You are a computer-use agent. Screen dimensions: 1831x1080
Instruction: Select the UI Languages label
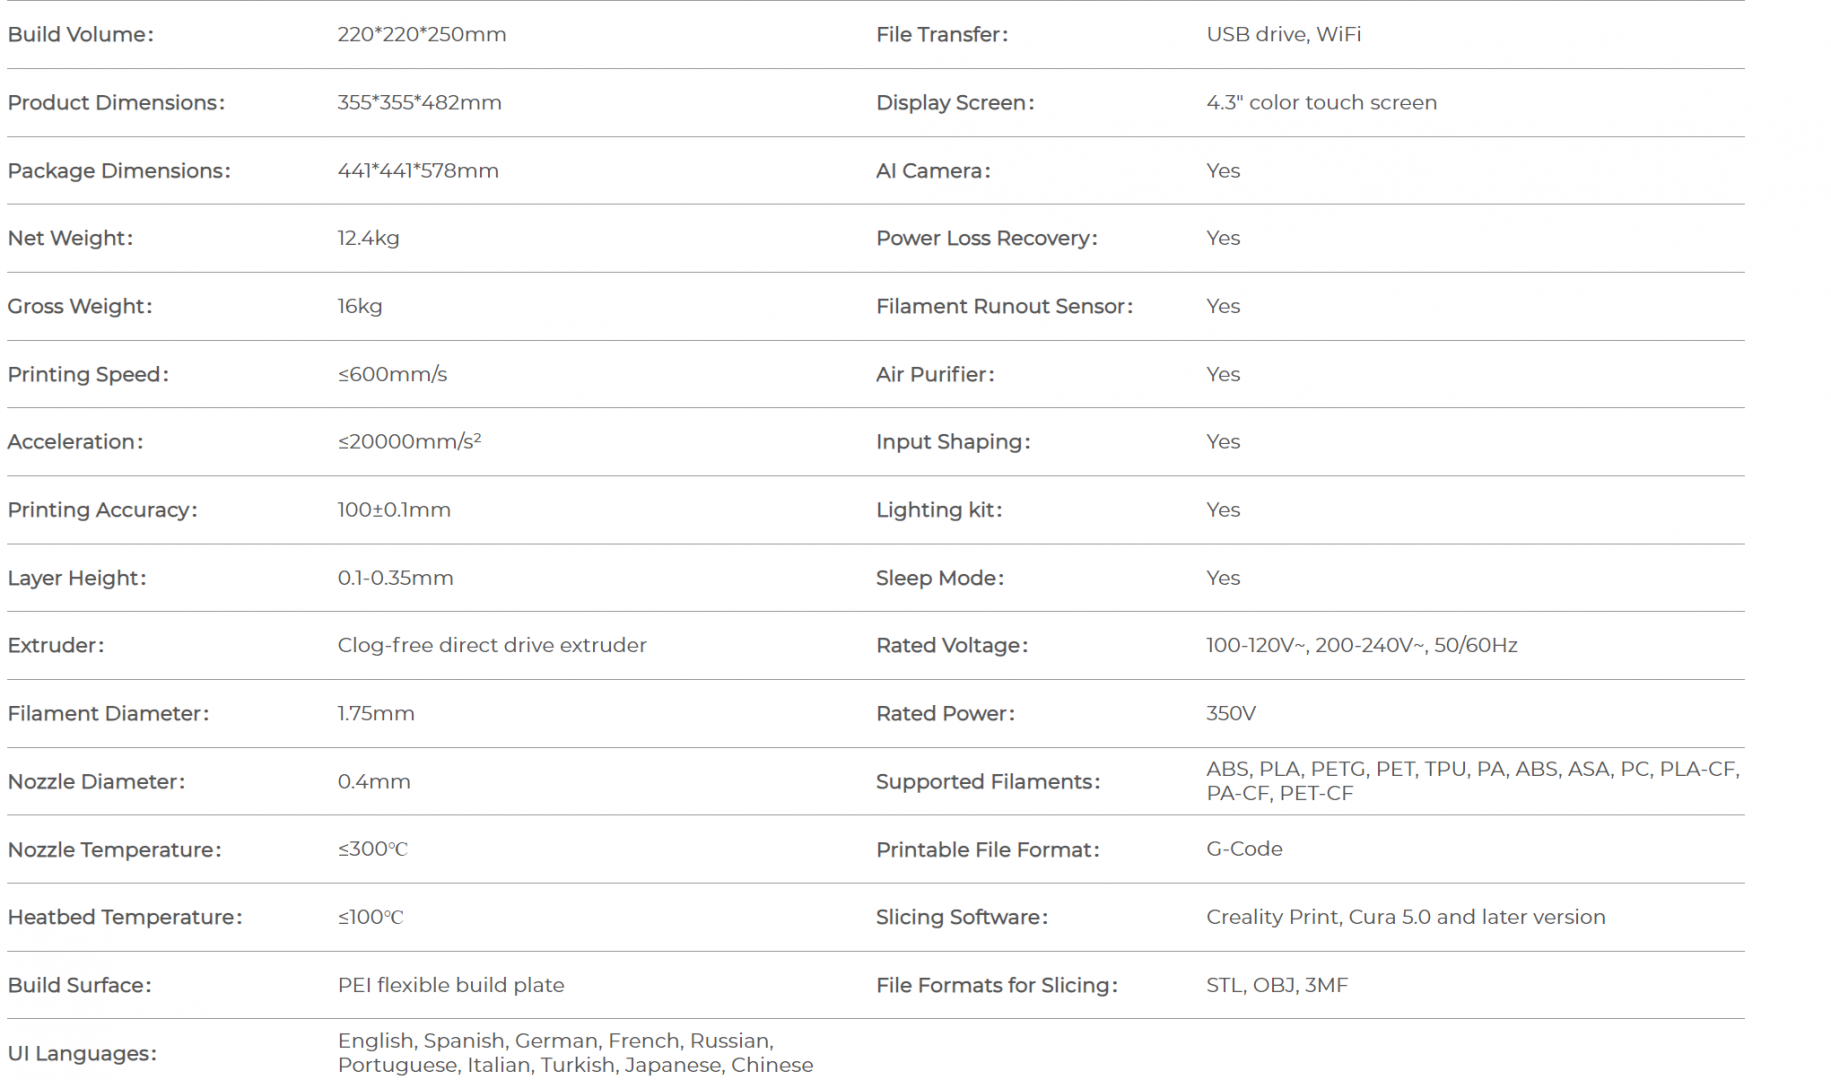(x=82, y=1053)
